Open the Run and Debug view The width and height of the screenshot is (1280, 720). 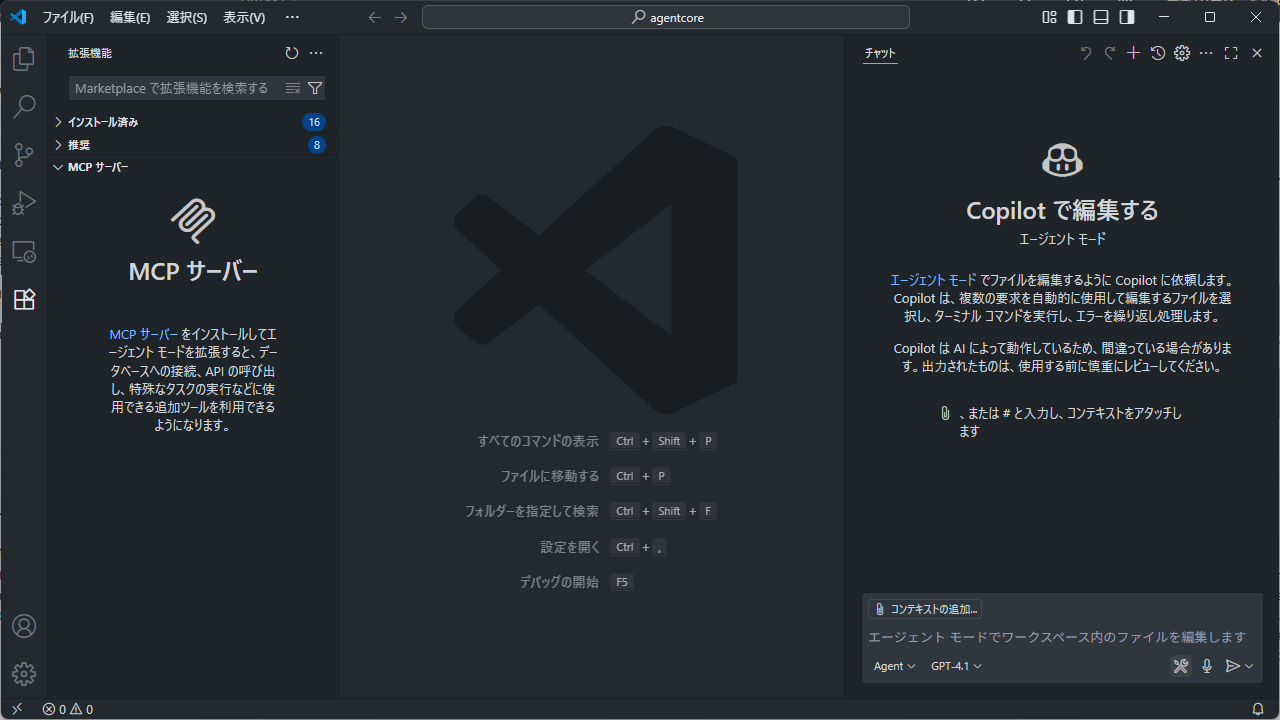(24, 203)
